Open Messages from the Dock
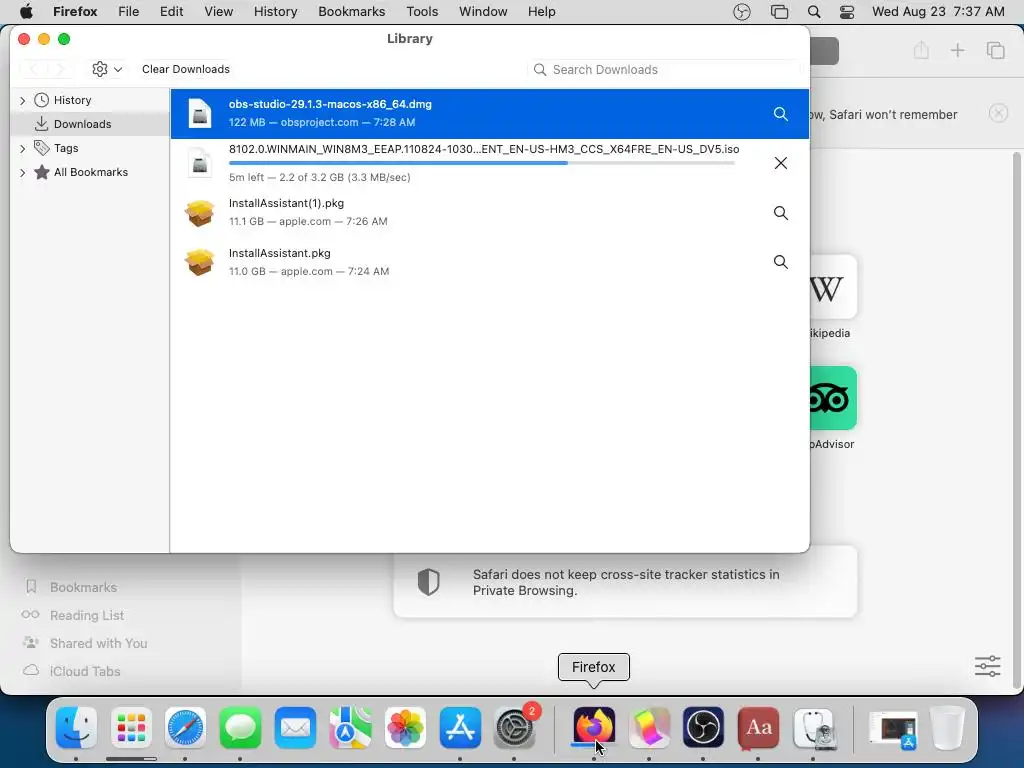 [240, 728]
